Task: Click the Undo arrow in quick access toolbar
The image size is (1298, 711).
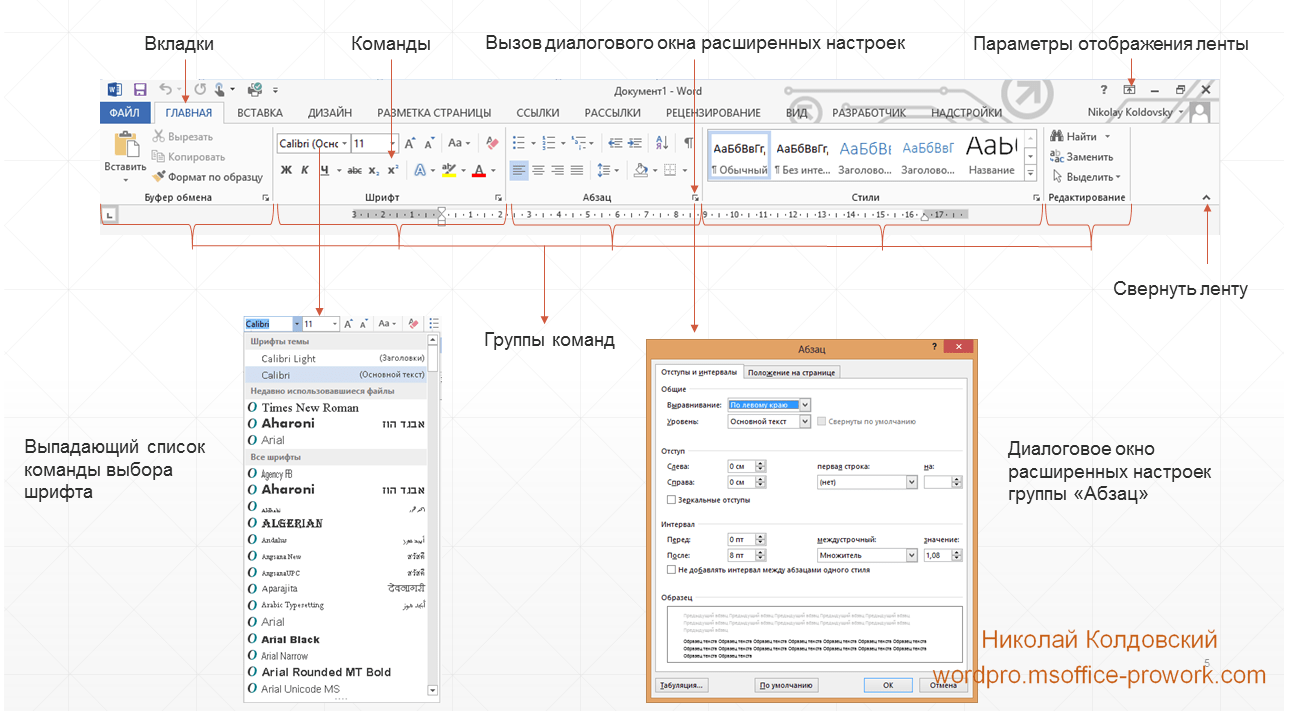Action: pos(165,90)
